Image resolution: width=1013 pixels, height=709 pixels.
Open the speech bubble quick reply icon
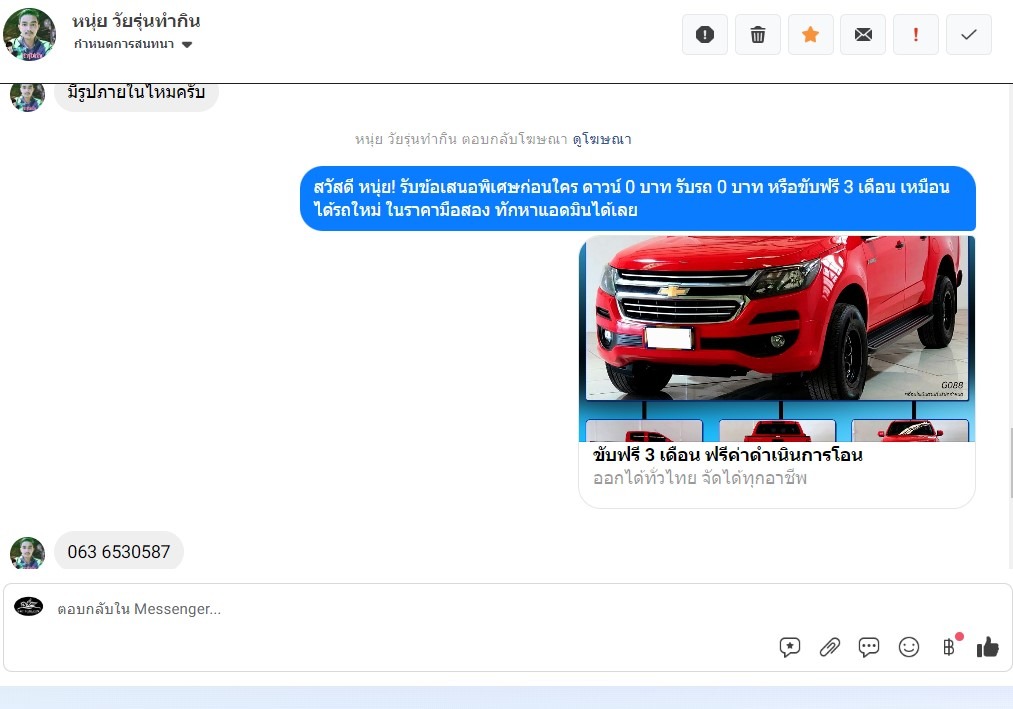(869, 647)
